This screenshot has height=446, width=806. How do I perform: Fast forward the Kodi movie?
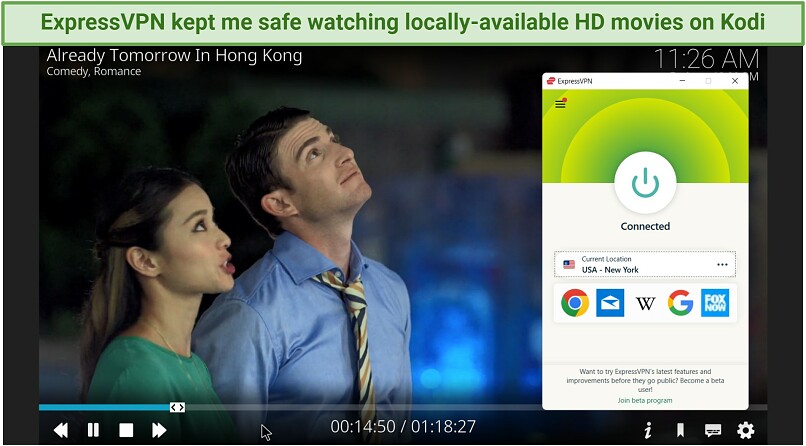159,430
